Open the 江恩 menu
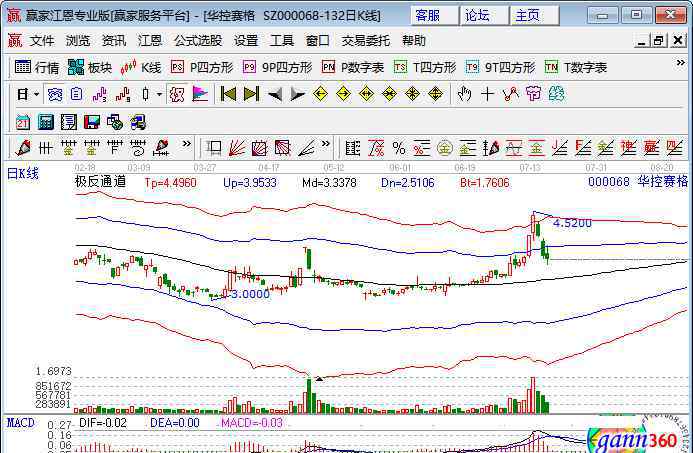This screenshot has width=693, height=453. pyautogui.click(x=150, y=41)
